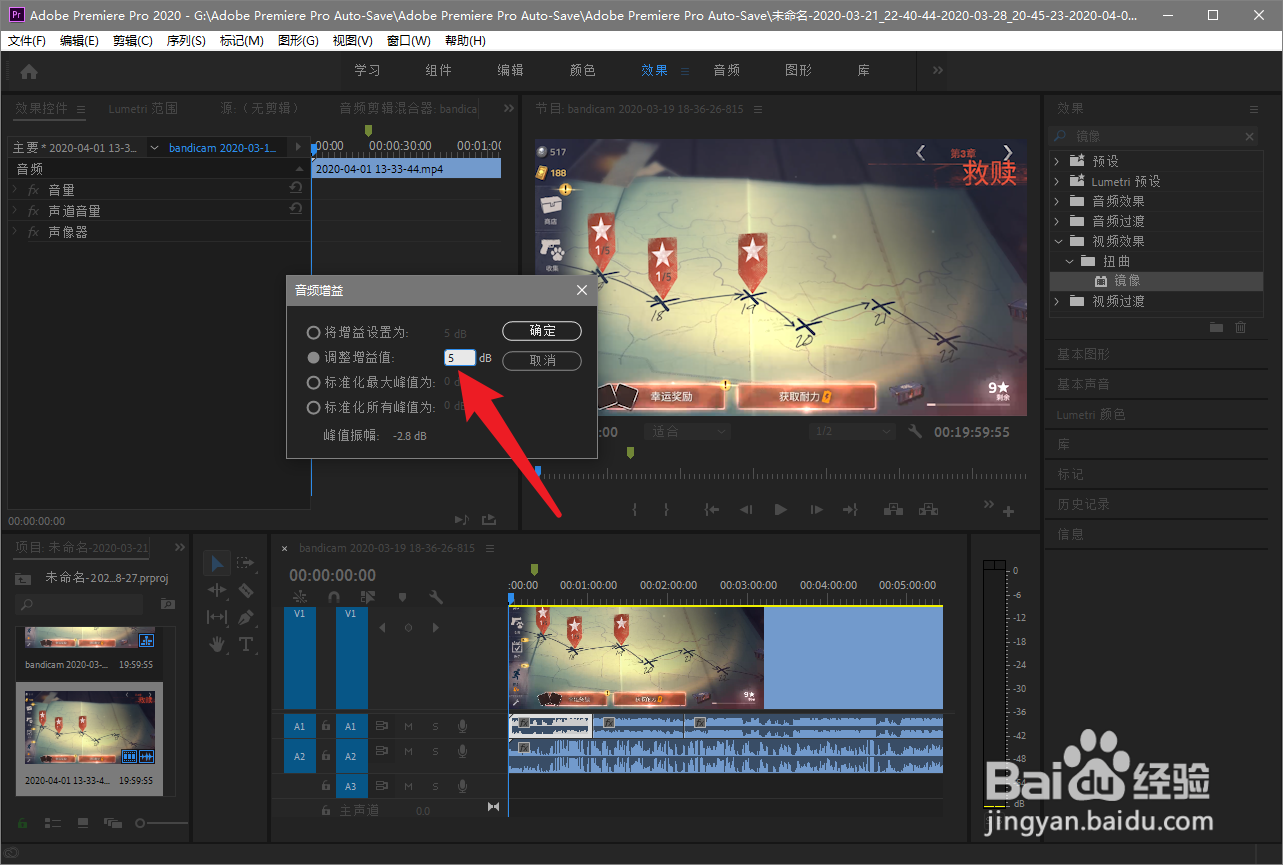1283x865 pixels.
Task: Open the 1/2 playback resolution dropdown
Action: 851,432
